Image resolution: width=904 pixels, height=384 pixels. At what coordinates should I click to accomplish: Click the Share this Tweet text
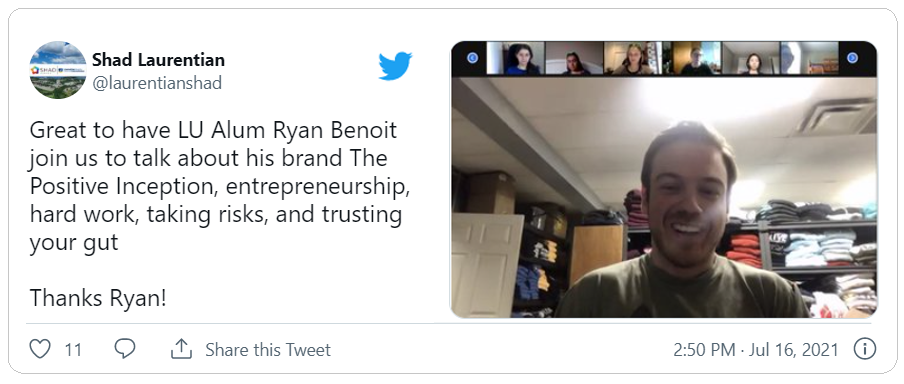click(268, 349)
